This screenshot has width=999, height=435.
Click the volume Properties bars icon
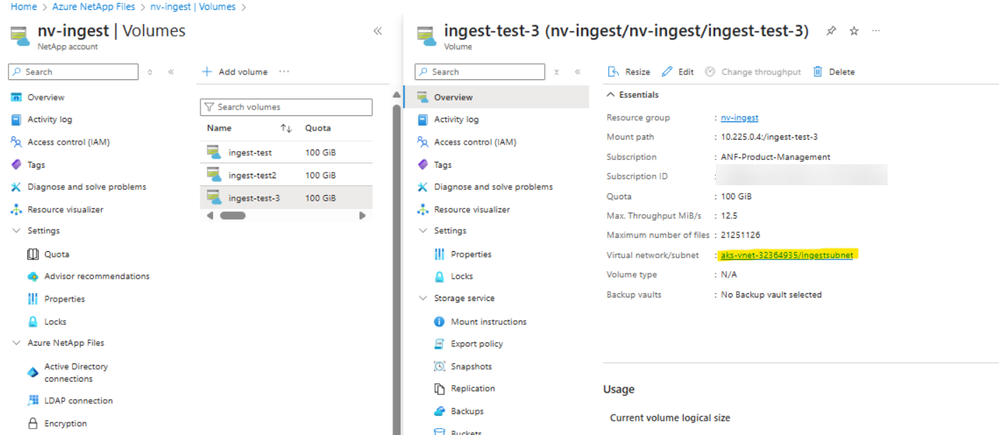440,254
